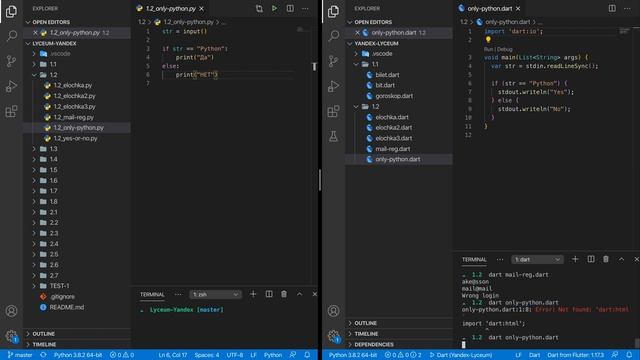640x360 pixels.
Task: Split Python editor to the right
Action: [x=290, y=8]
